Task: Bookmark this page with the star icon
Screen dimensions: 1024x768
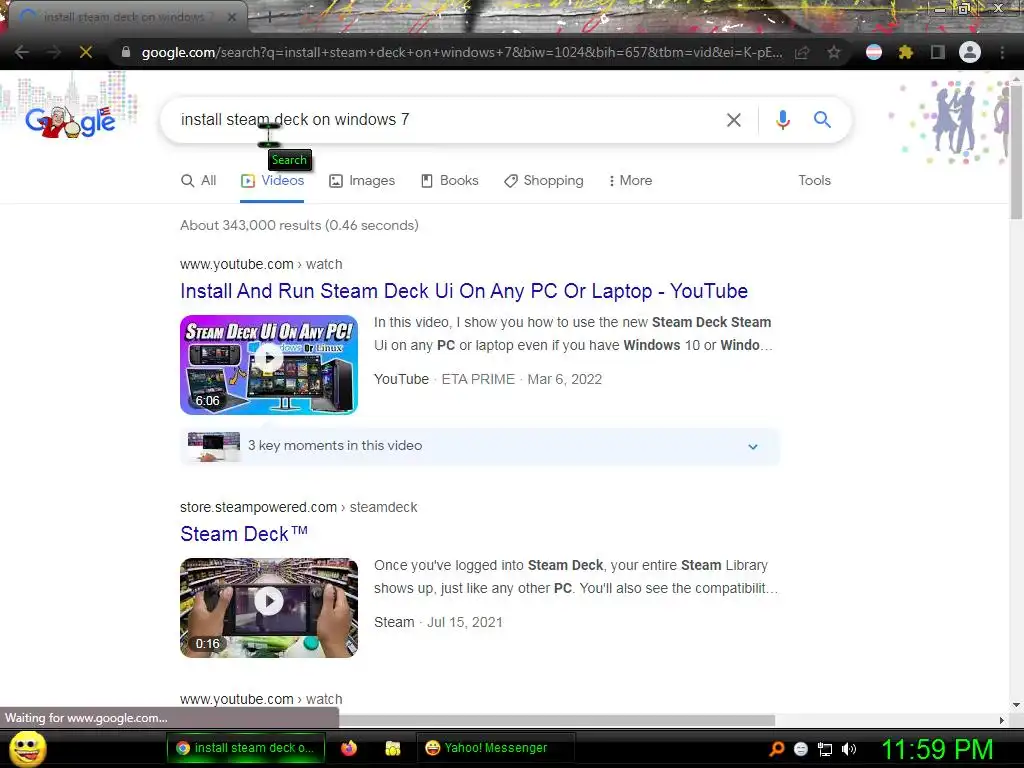Action: click(833, 52)
